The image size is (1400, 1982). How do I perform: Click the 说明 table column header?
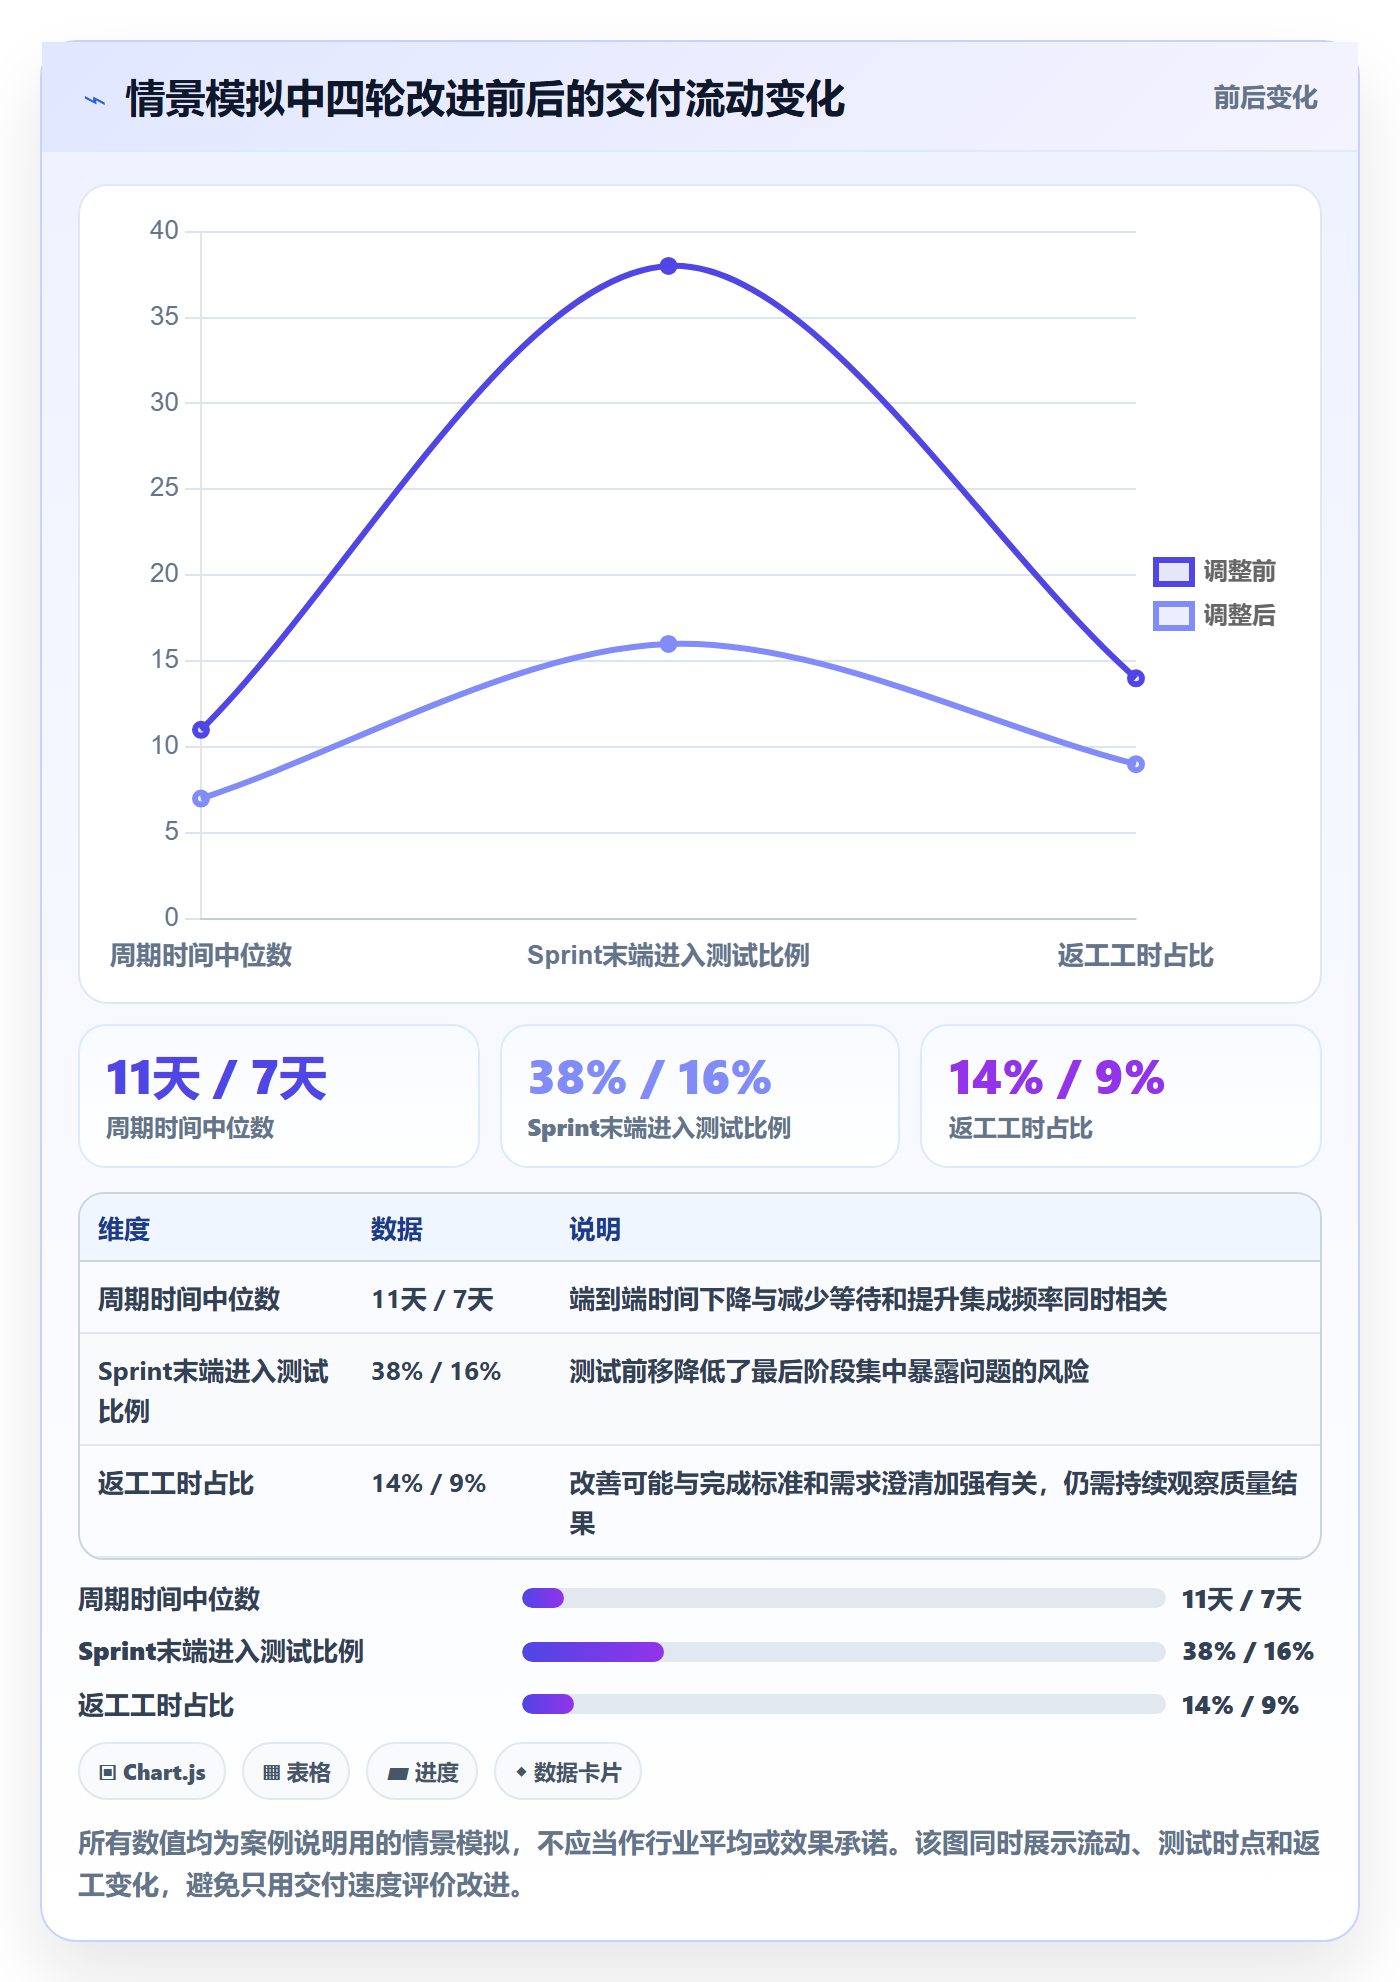click(x=595, y=1229)
